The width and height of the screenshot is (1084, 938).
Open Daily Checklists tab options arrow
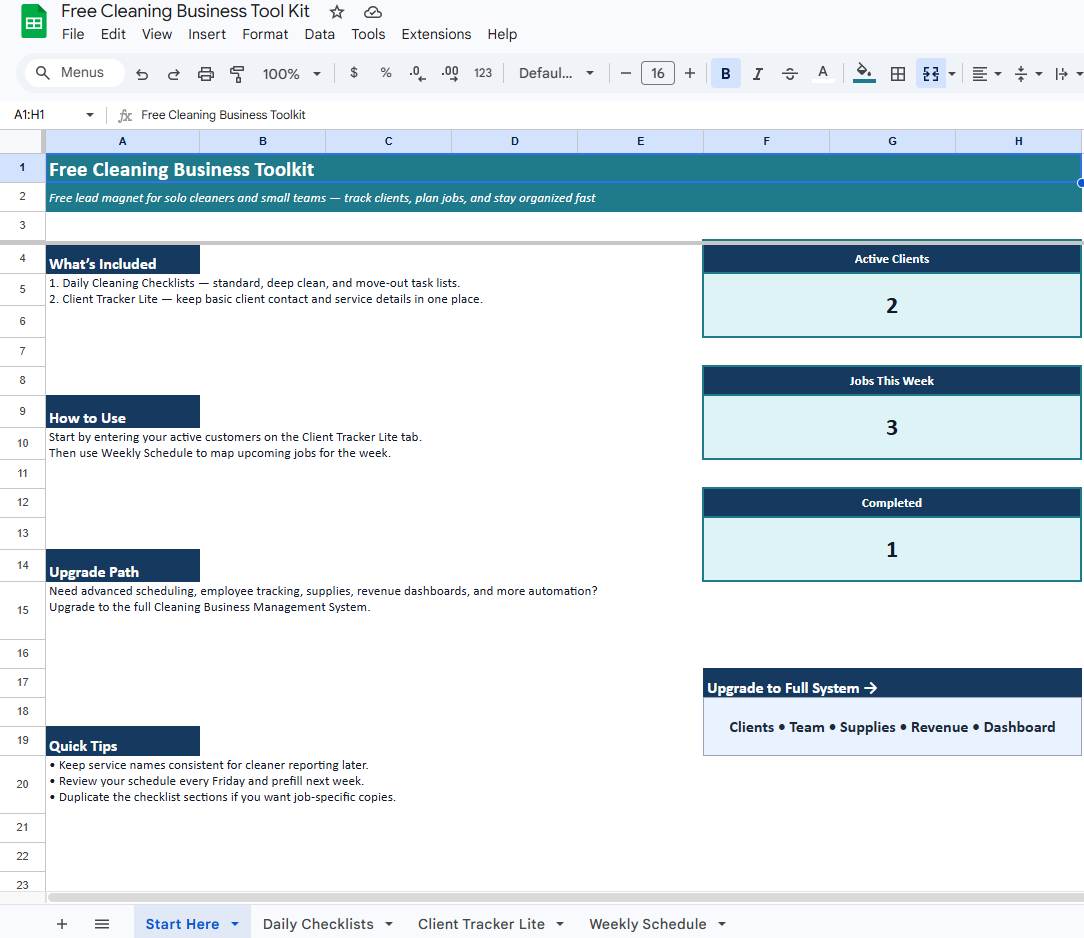pyautogui.click(x=389, y=924)
